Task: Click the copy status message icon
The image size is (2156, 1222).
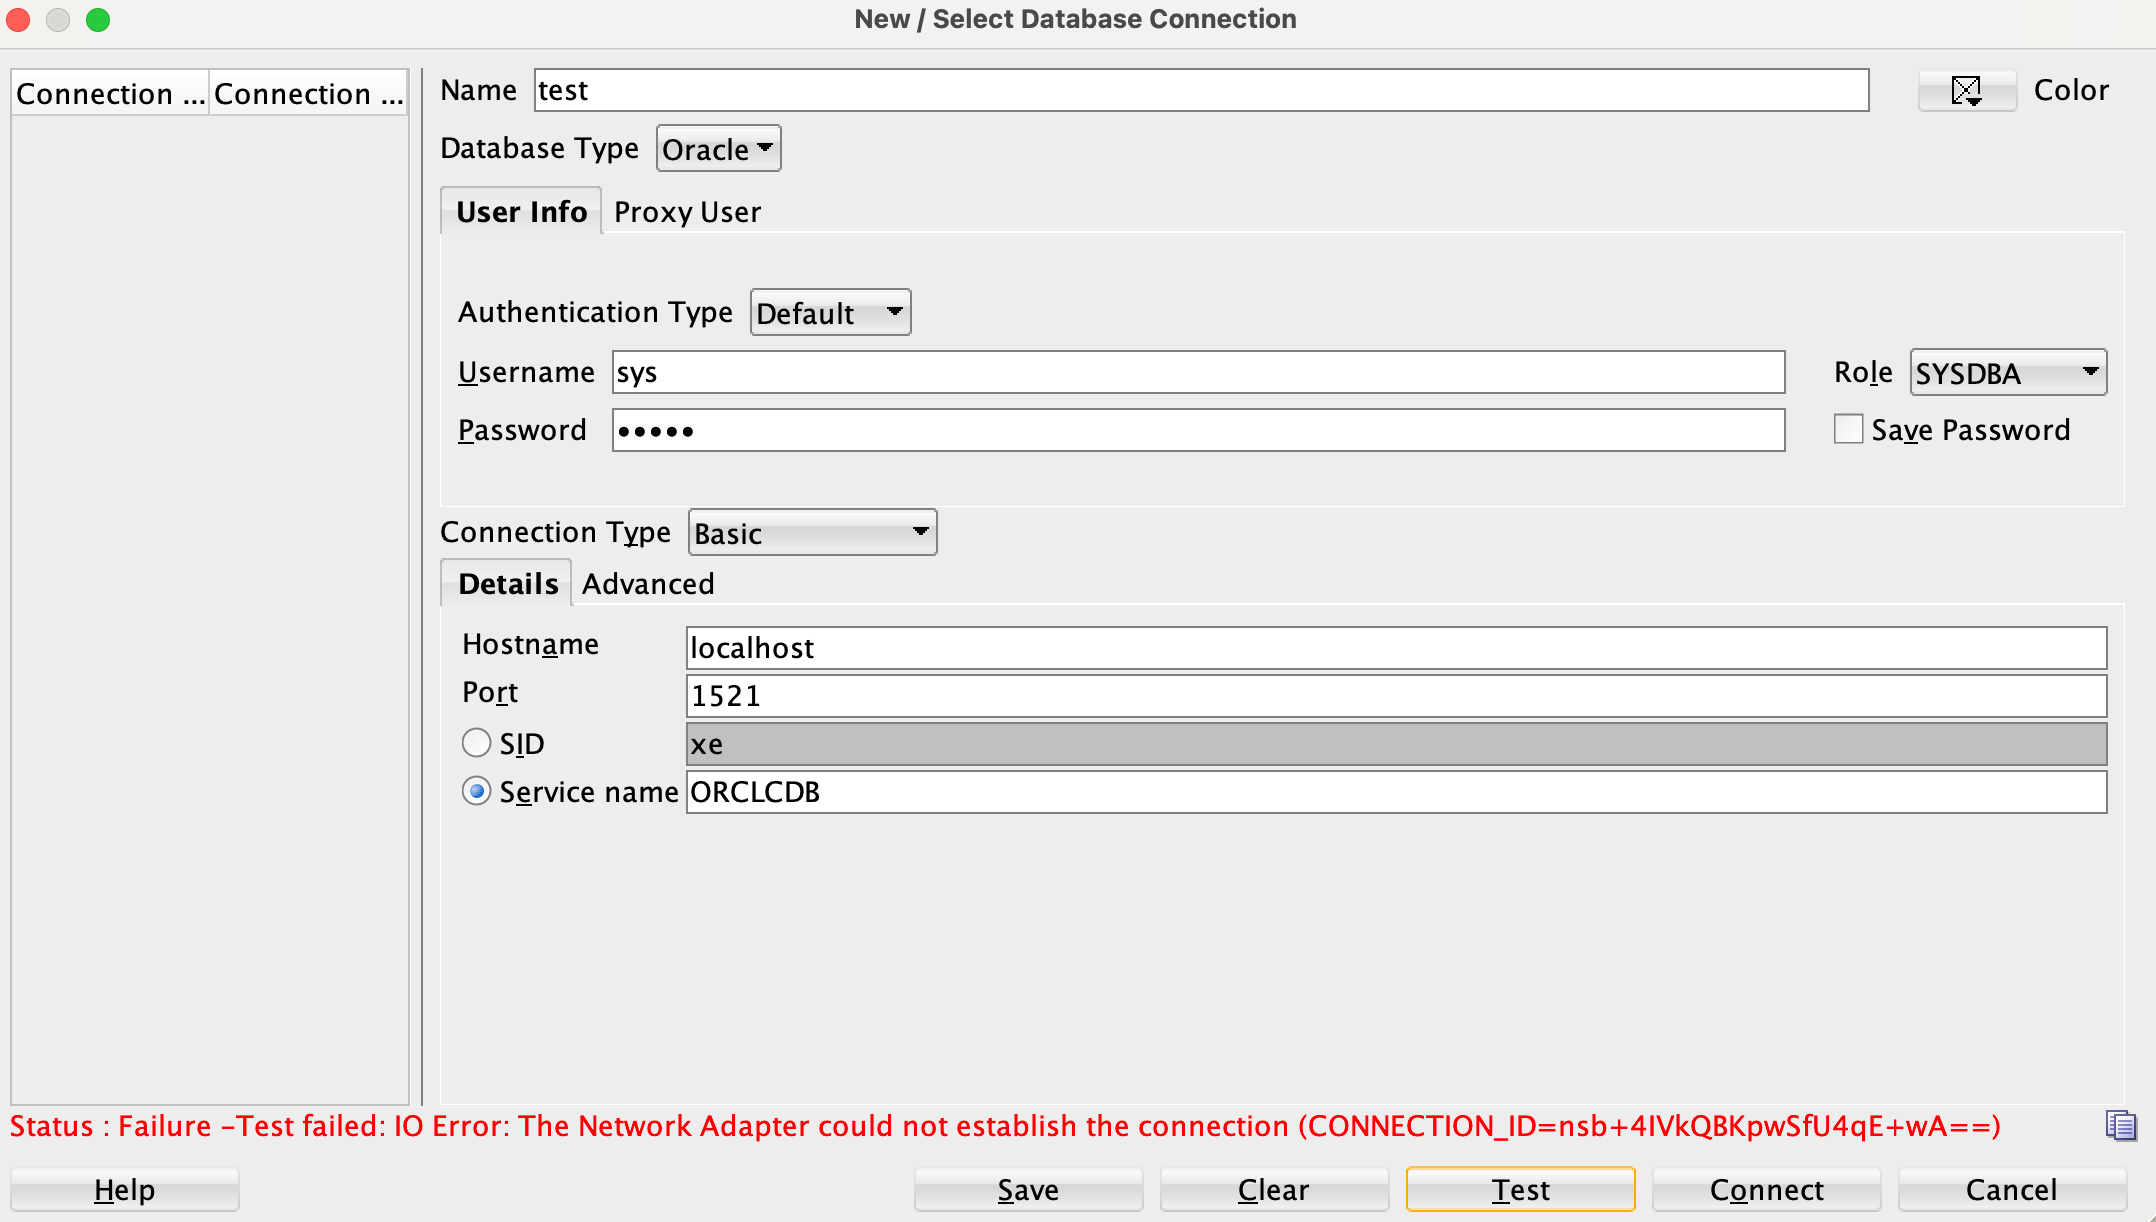Action: click(x=2120, y=1126)
